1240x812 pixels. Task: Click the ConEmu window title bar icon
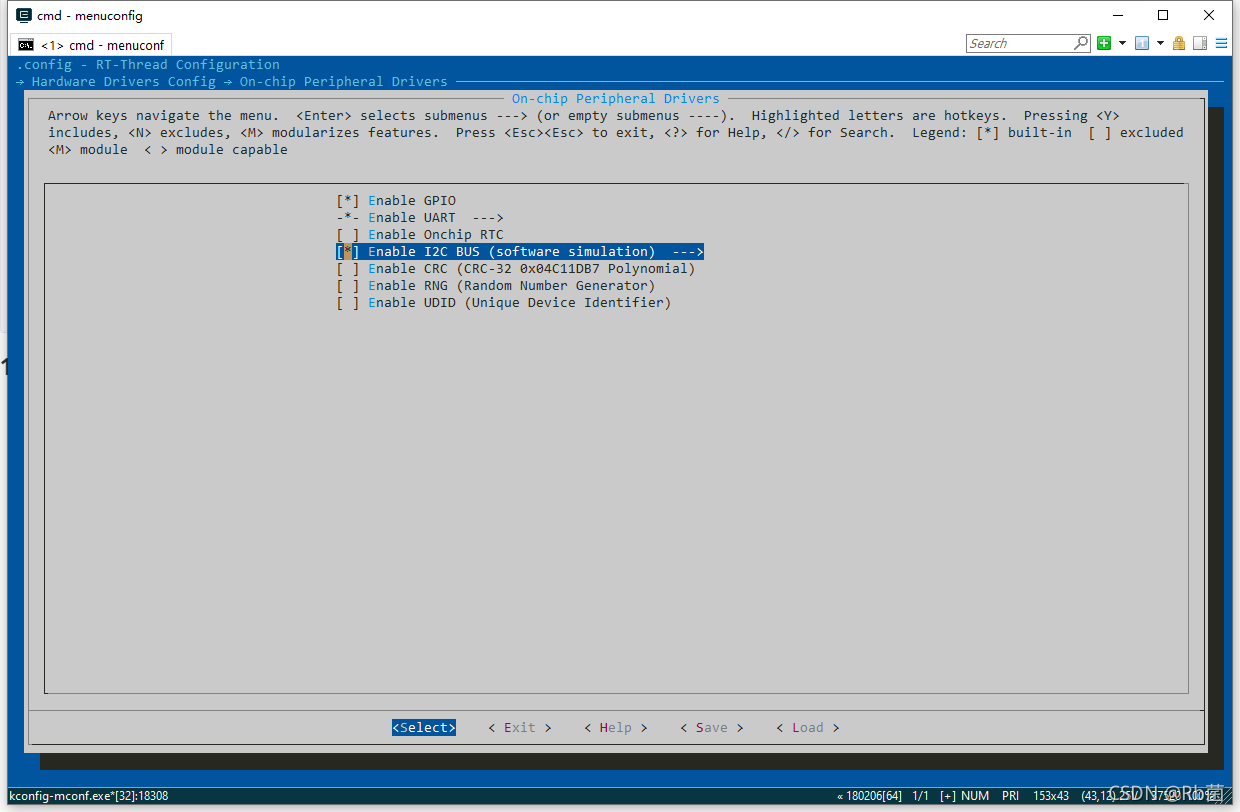pyautogui.click(x=24, y=15)
